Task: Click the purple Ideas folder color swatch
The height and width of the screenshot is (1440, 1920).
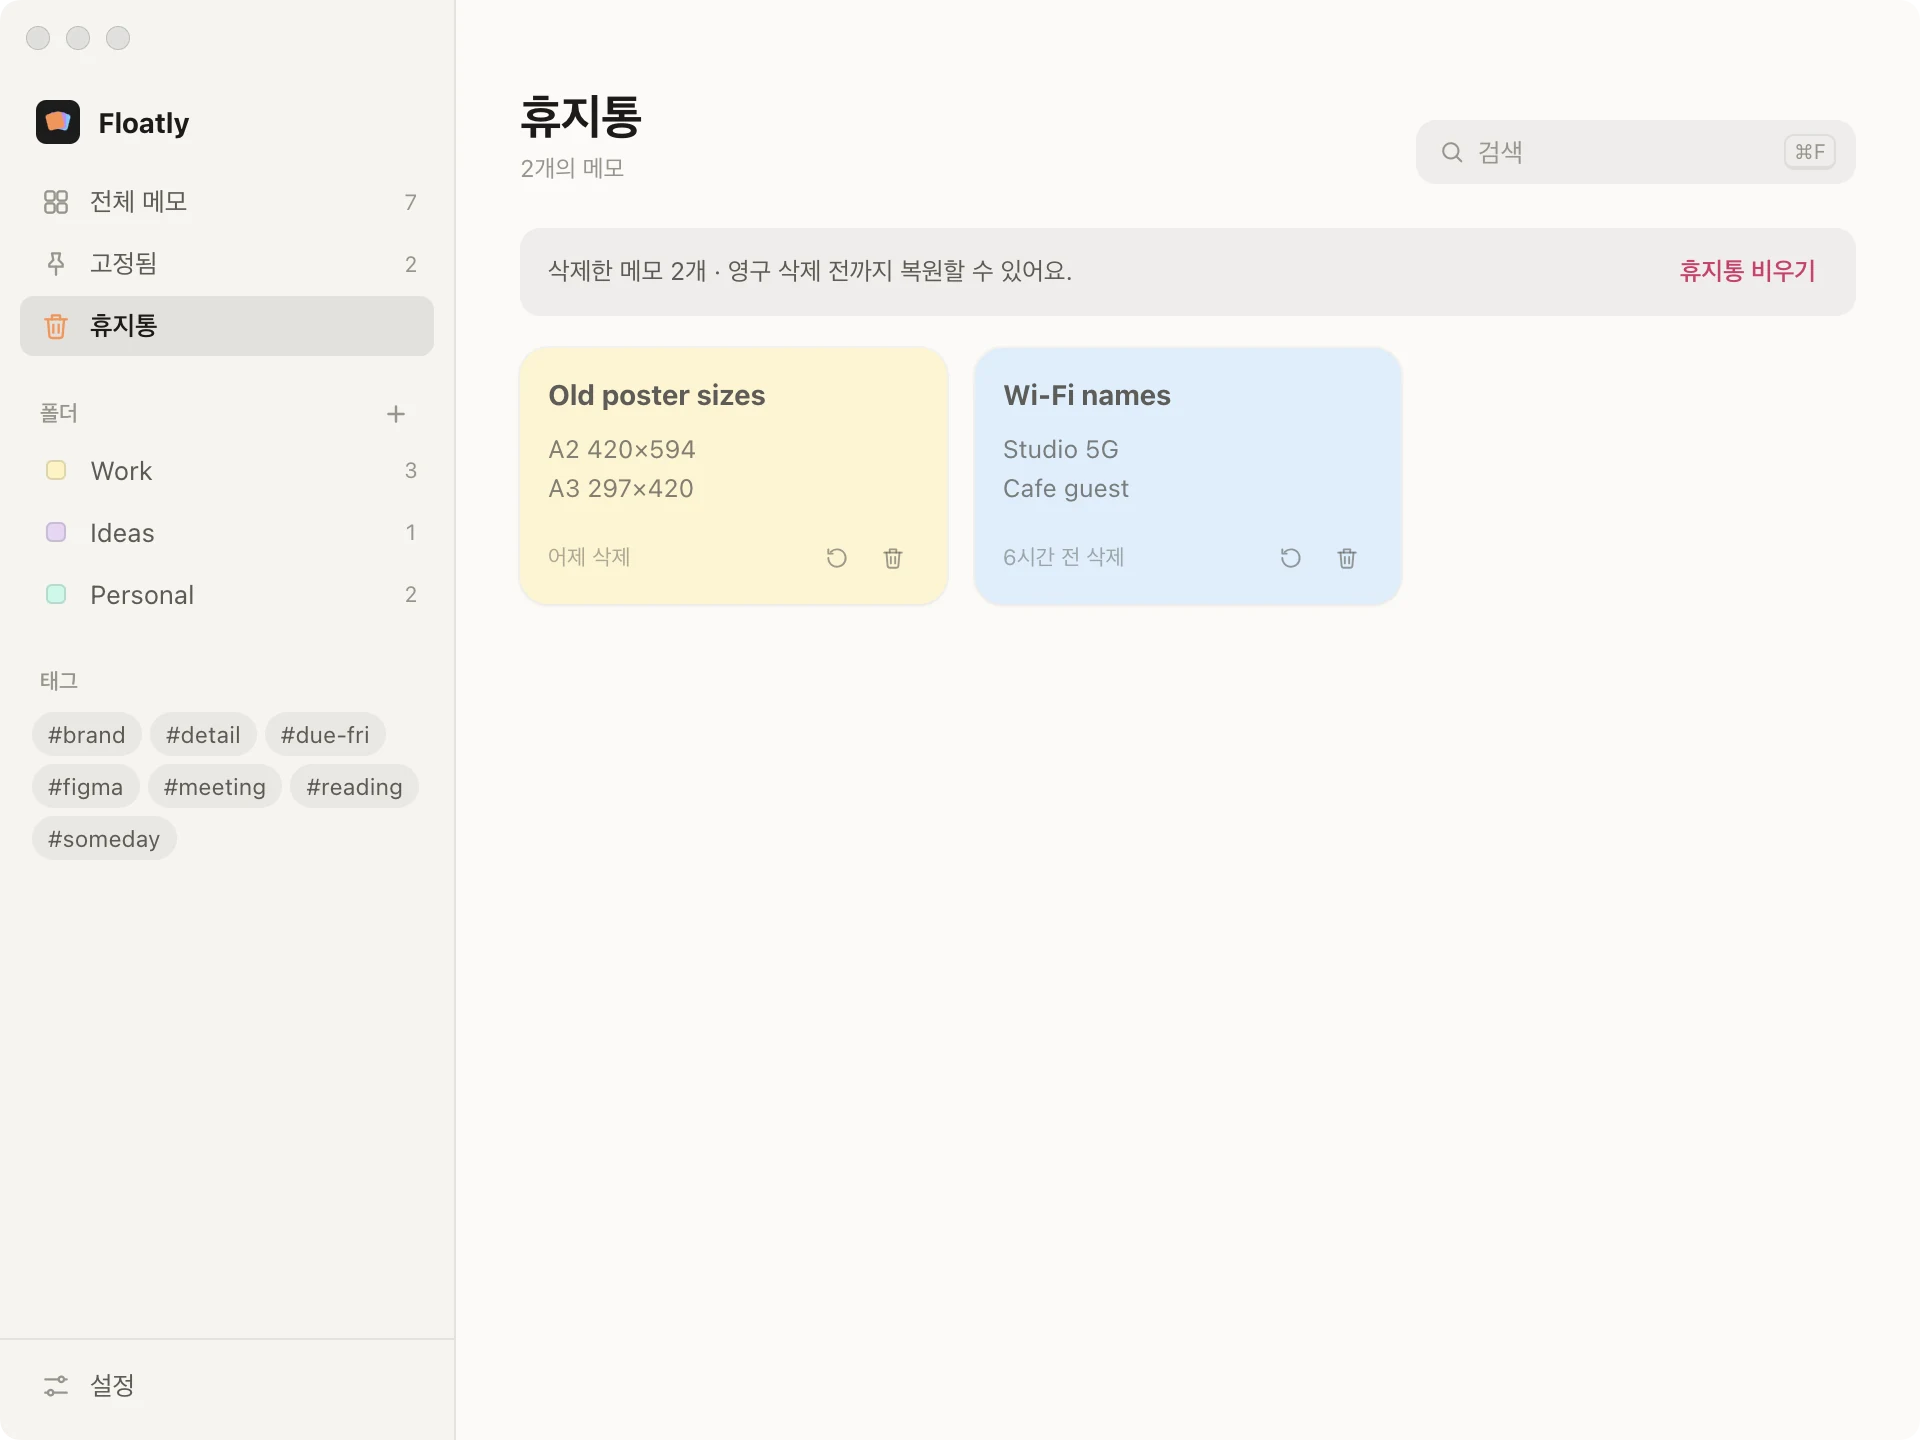Action: [56, 532]
